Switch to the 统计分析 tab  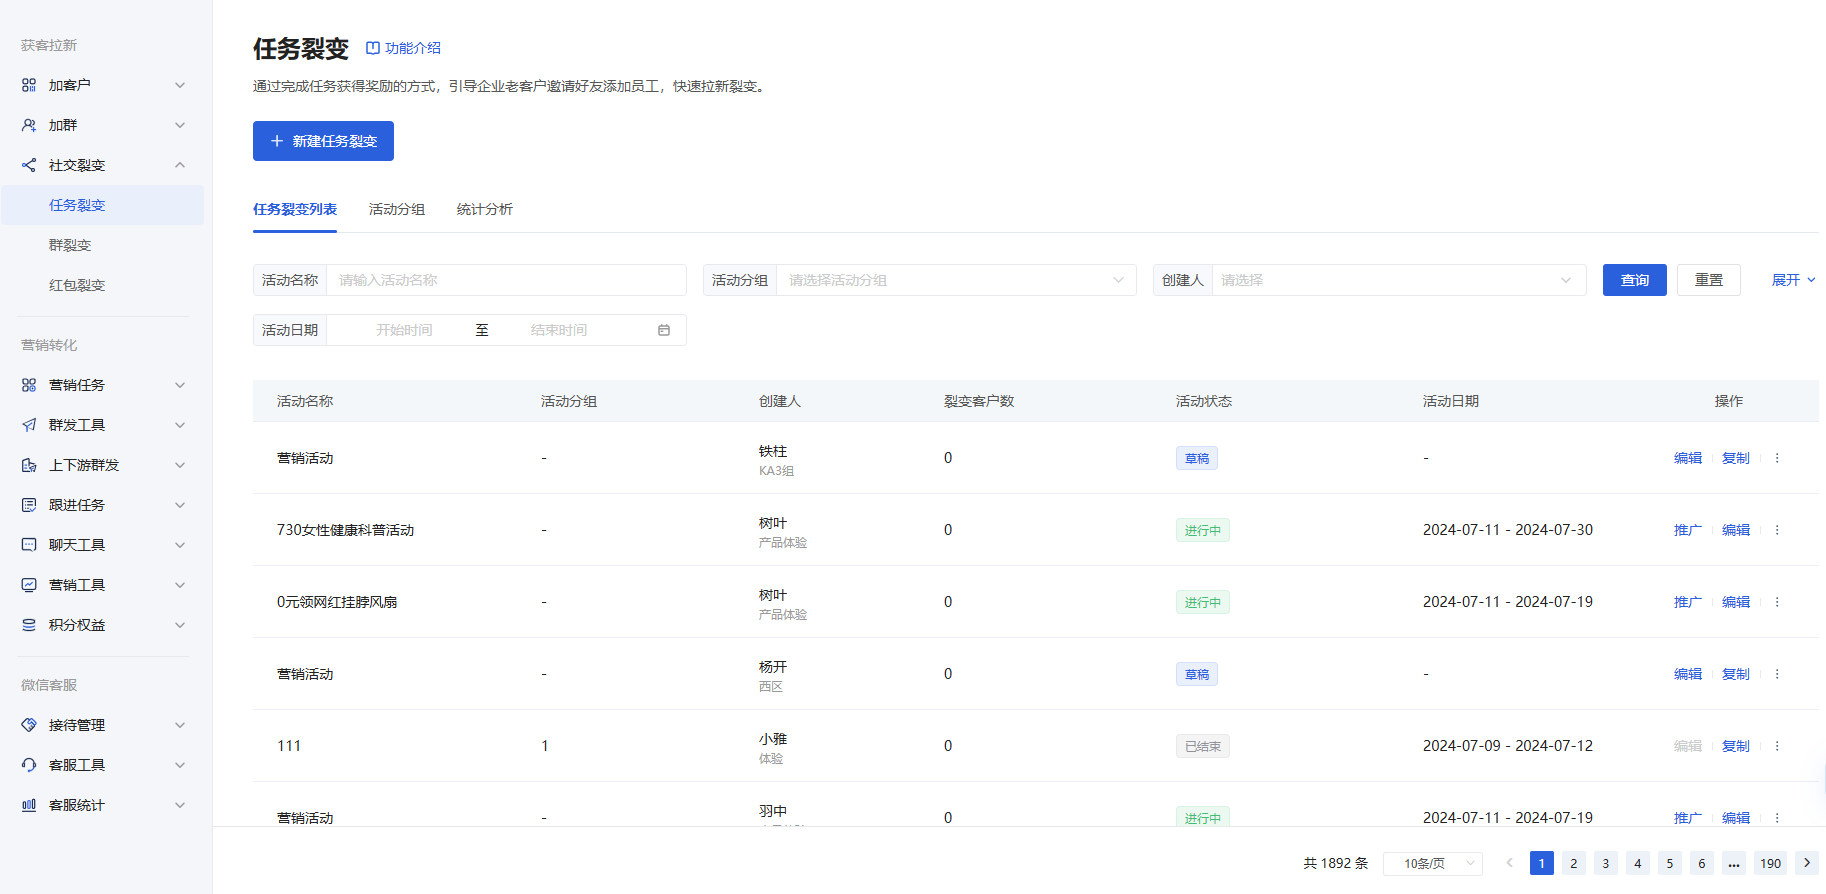tap(485, 209)
